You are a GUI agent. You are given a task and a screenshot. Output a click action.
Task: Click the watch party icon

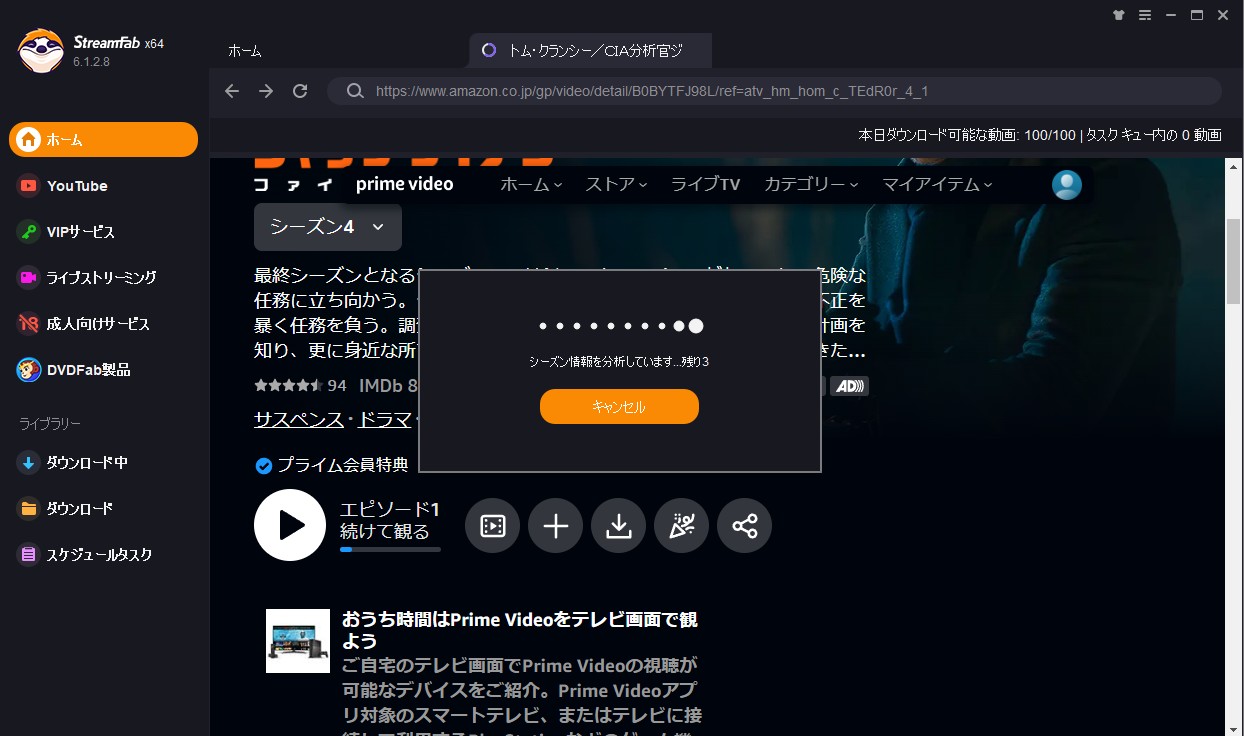[x=682, y=526]
